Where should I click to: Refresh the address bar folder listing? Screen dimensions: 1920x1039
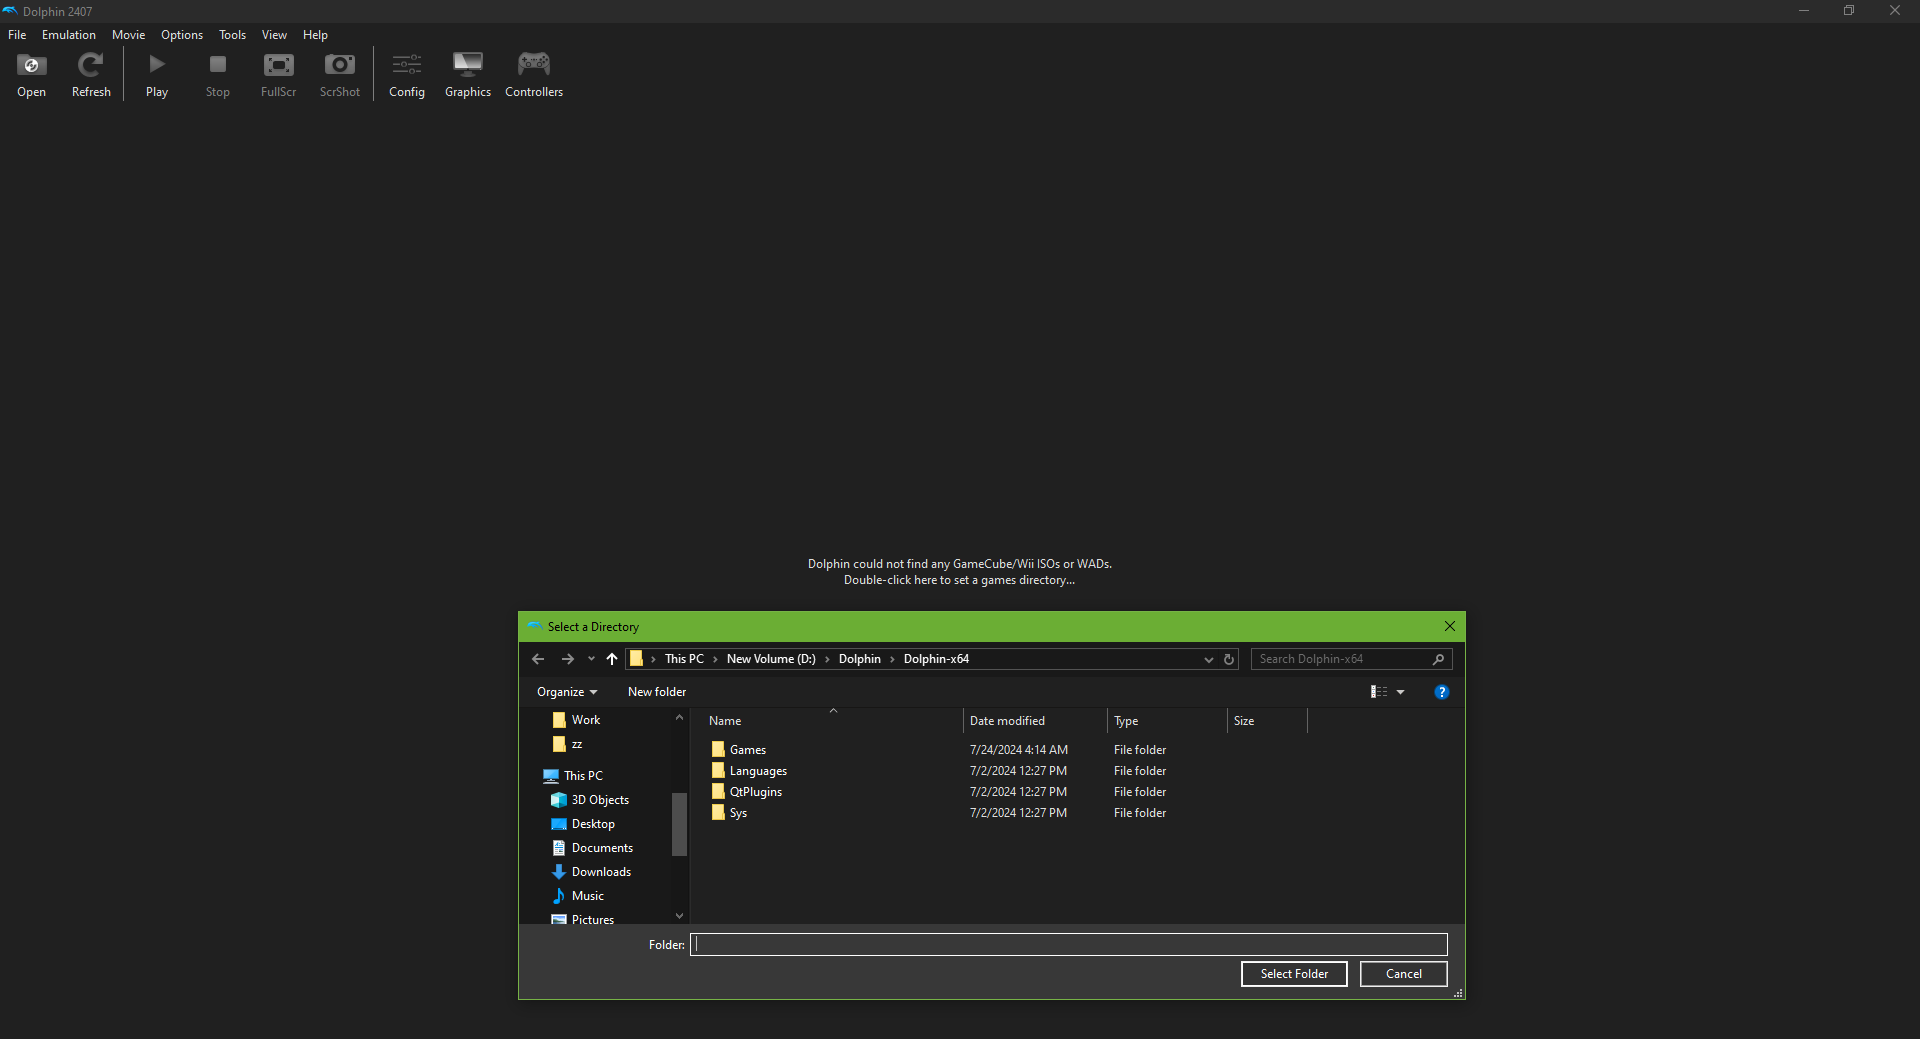[x=1229, y=659]
